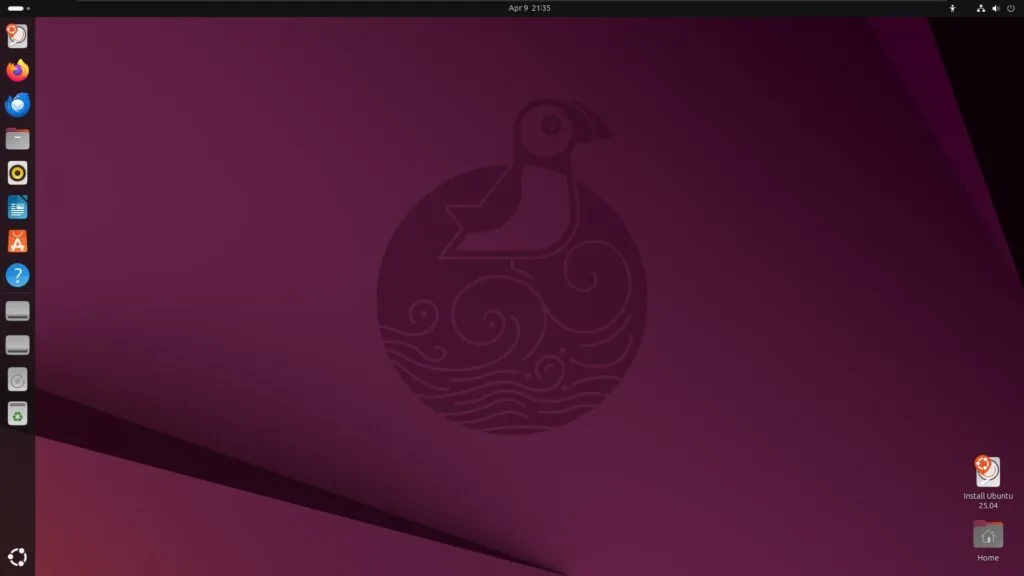The width and height of the screenshot is (1024, 576).
Task: Open the first mounted drive icon
Action: pos(18,311)
